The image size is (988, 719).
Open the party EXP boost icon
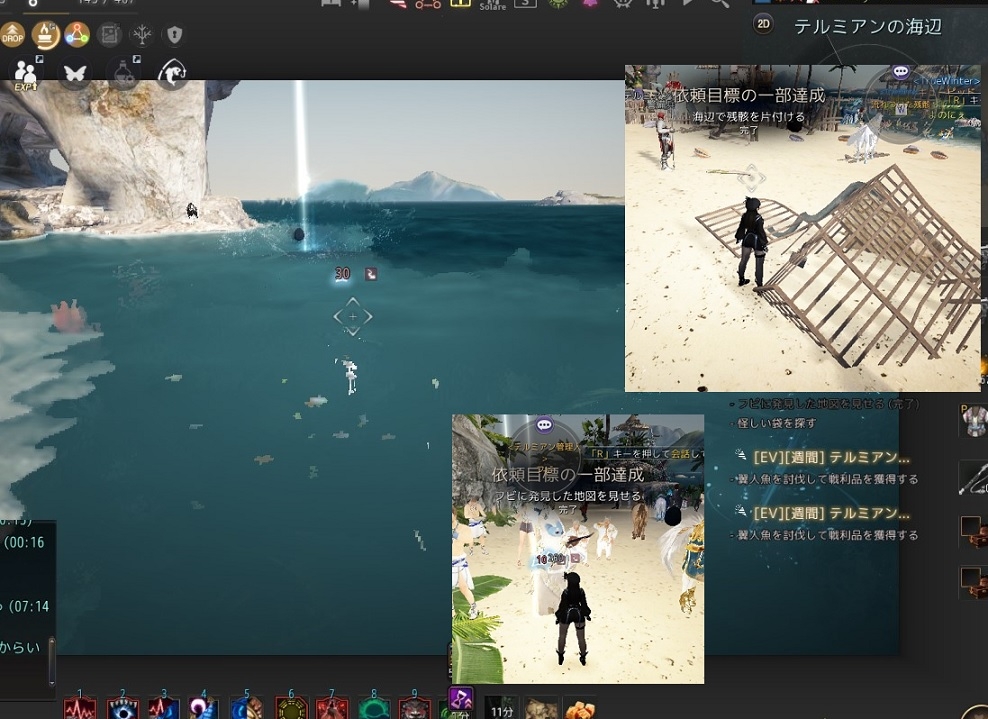click(x=26, y=74)
